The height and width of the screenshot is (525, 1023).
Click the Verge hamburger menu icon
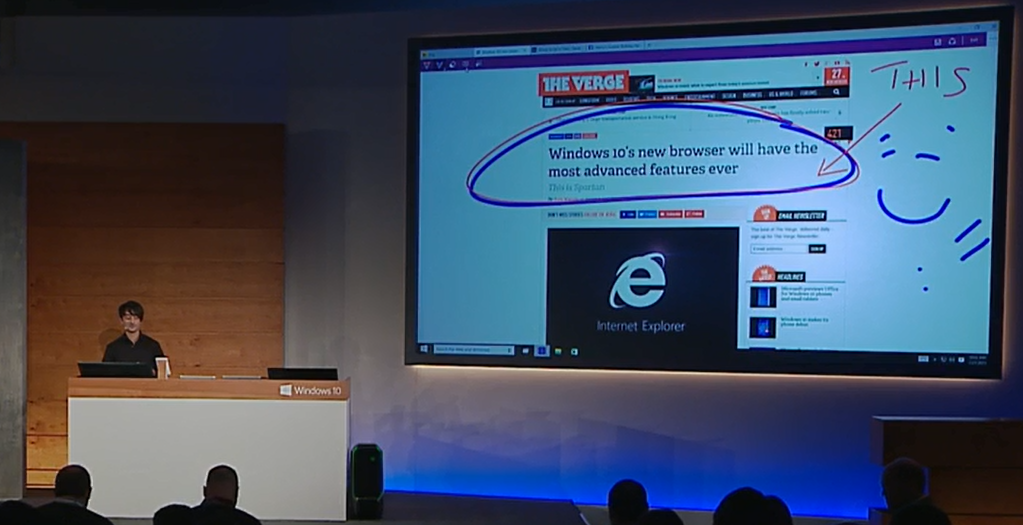[x=549, y=102]
